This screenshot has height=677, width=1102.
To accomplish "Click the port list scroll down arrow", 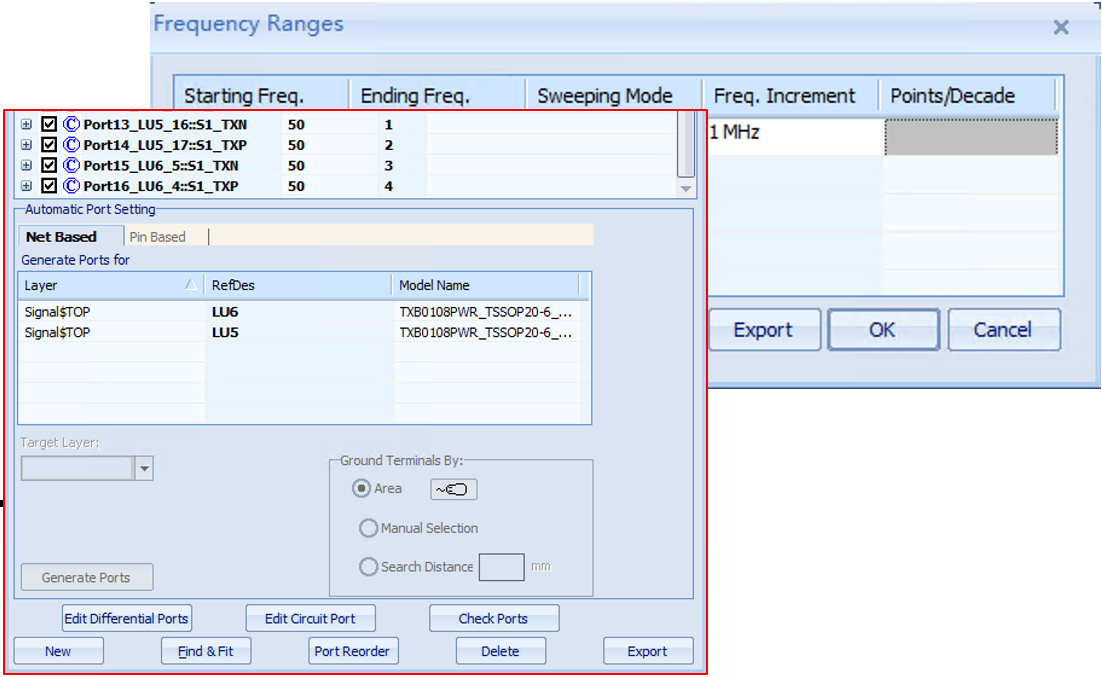I will tap(686, 188).
